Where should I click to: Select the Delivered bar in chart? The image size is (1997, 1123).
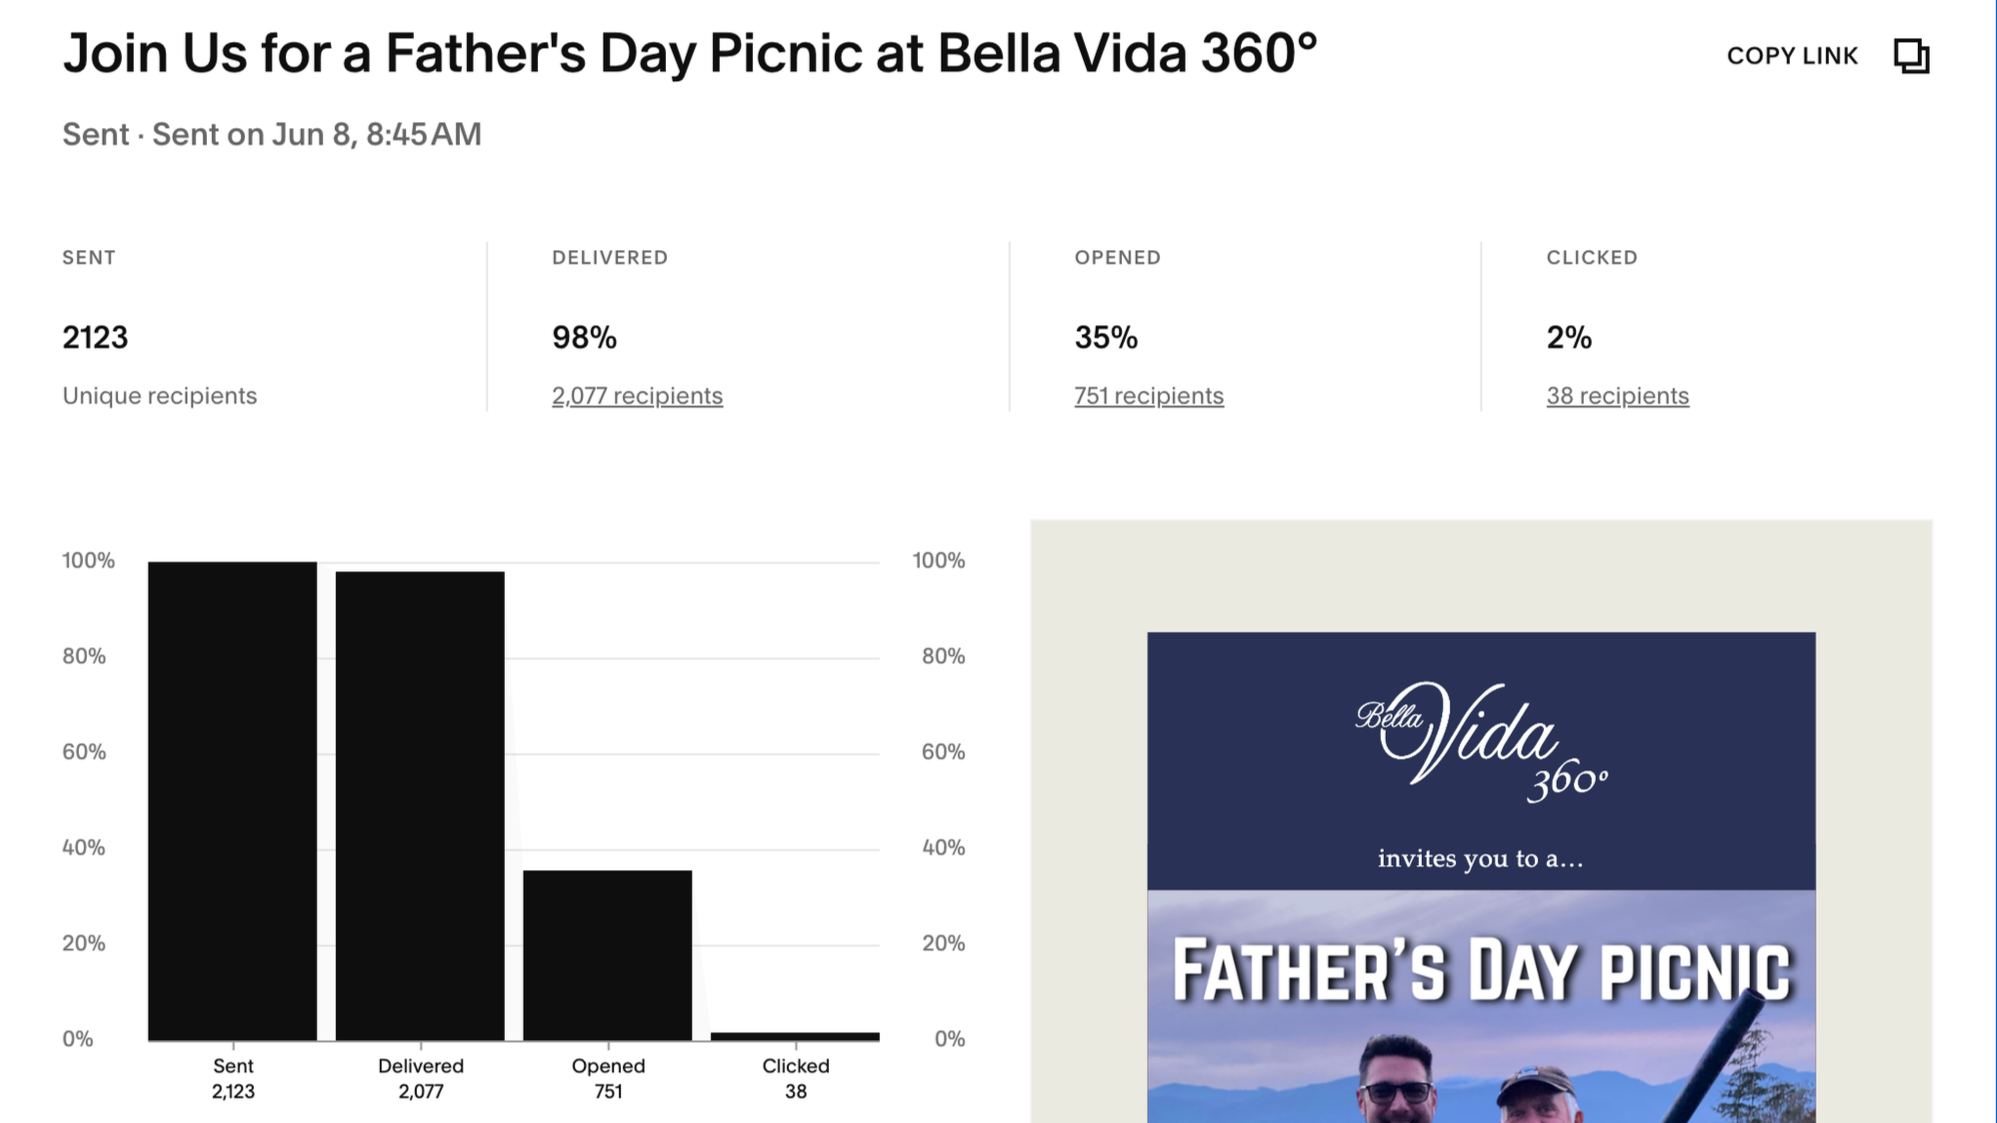[420, 806]
